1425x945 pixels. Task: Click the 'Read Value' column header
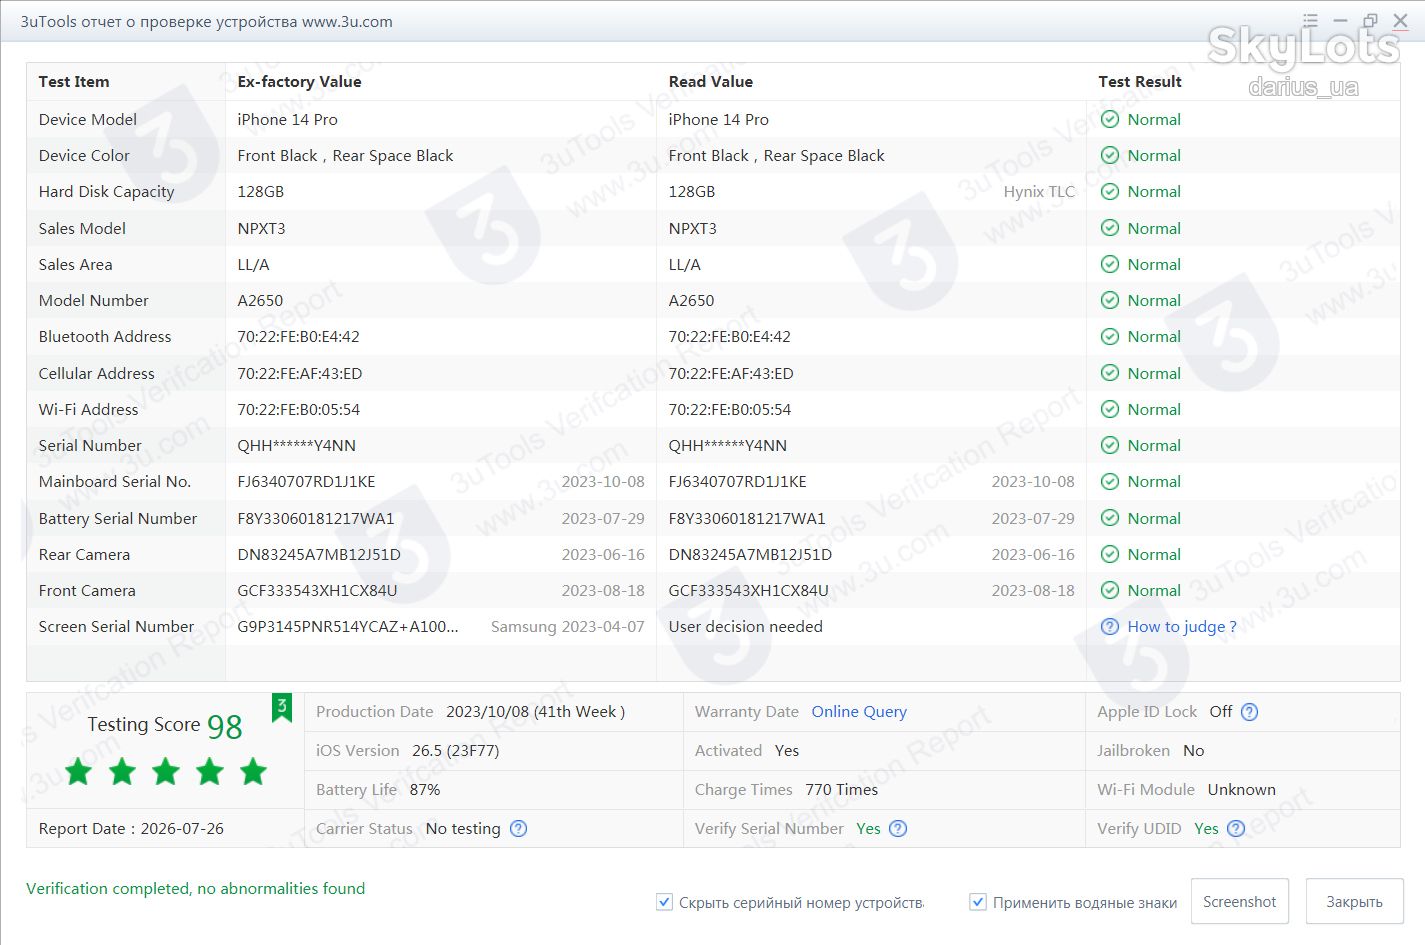710,82
